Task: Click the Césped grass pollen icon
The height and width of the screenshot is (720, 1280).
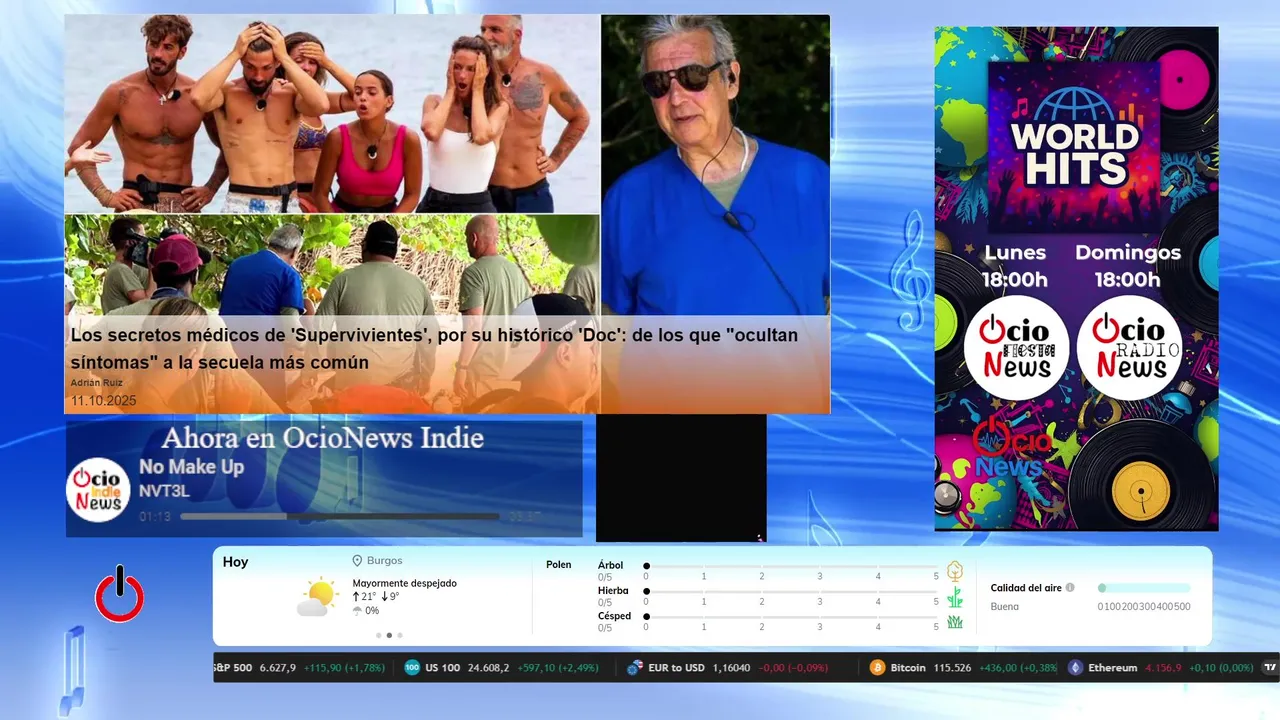Action: pyautogui.click(x=955, y=622)
